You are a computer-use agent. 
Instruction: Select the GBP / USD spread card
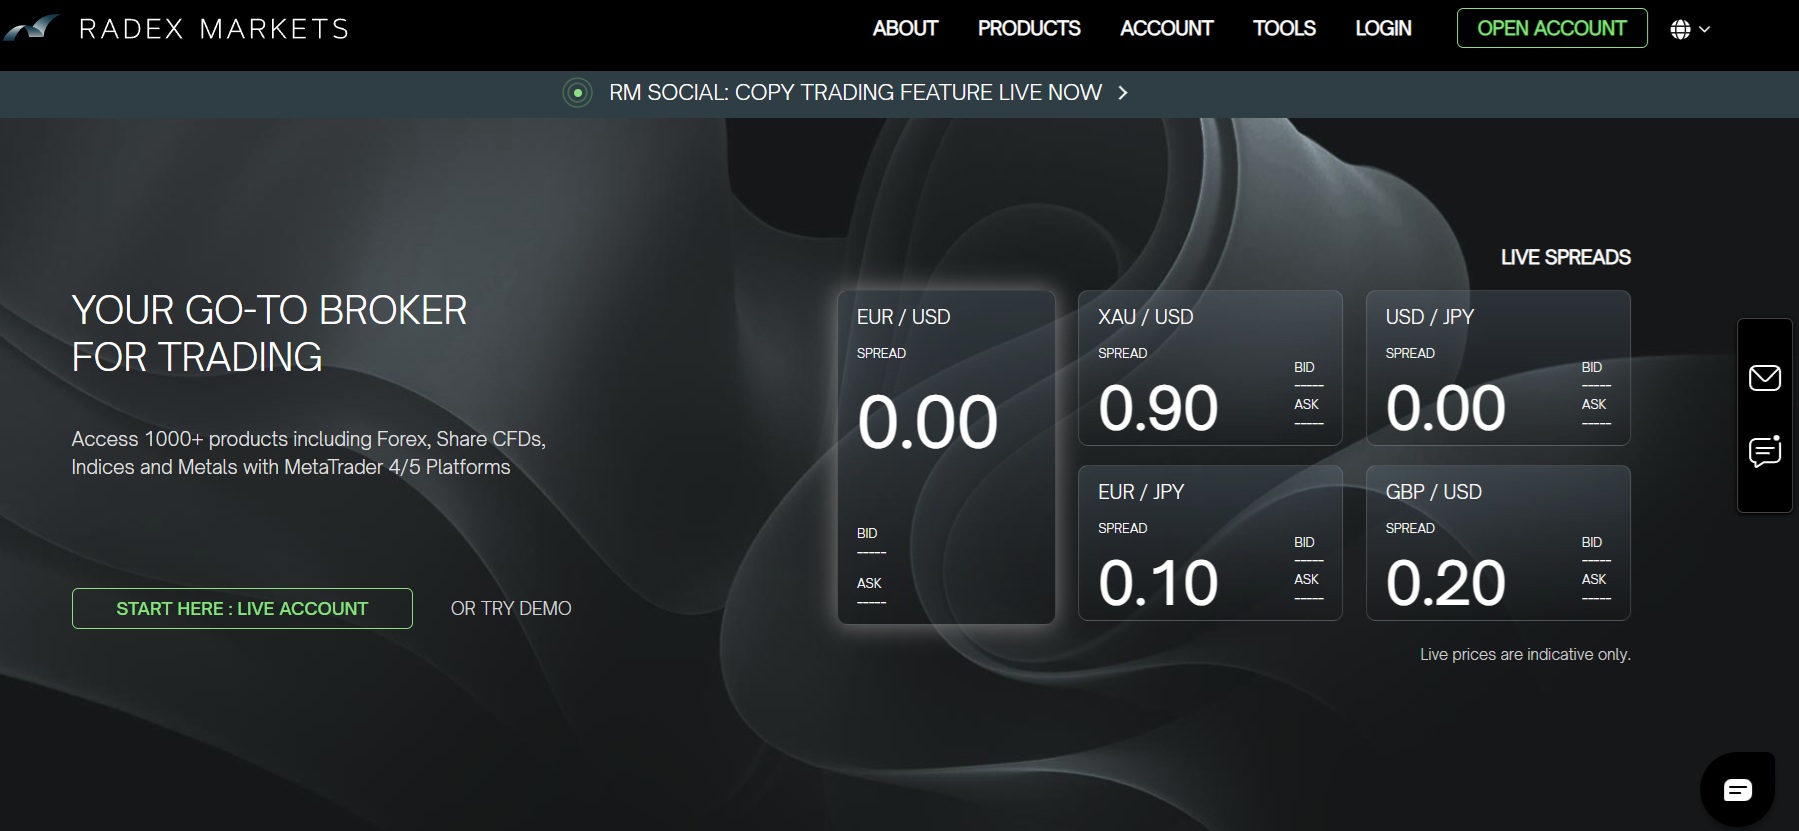1497,543
